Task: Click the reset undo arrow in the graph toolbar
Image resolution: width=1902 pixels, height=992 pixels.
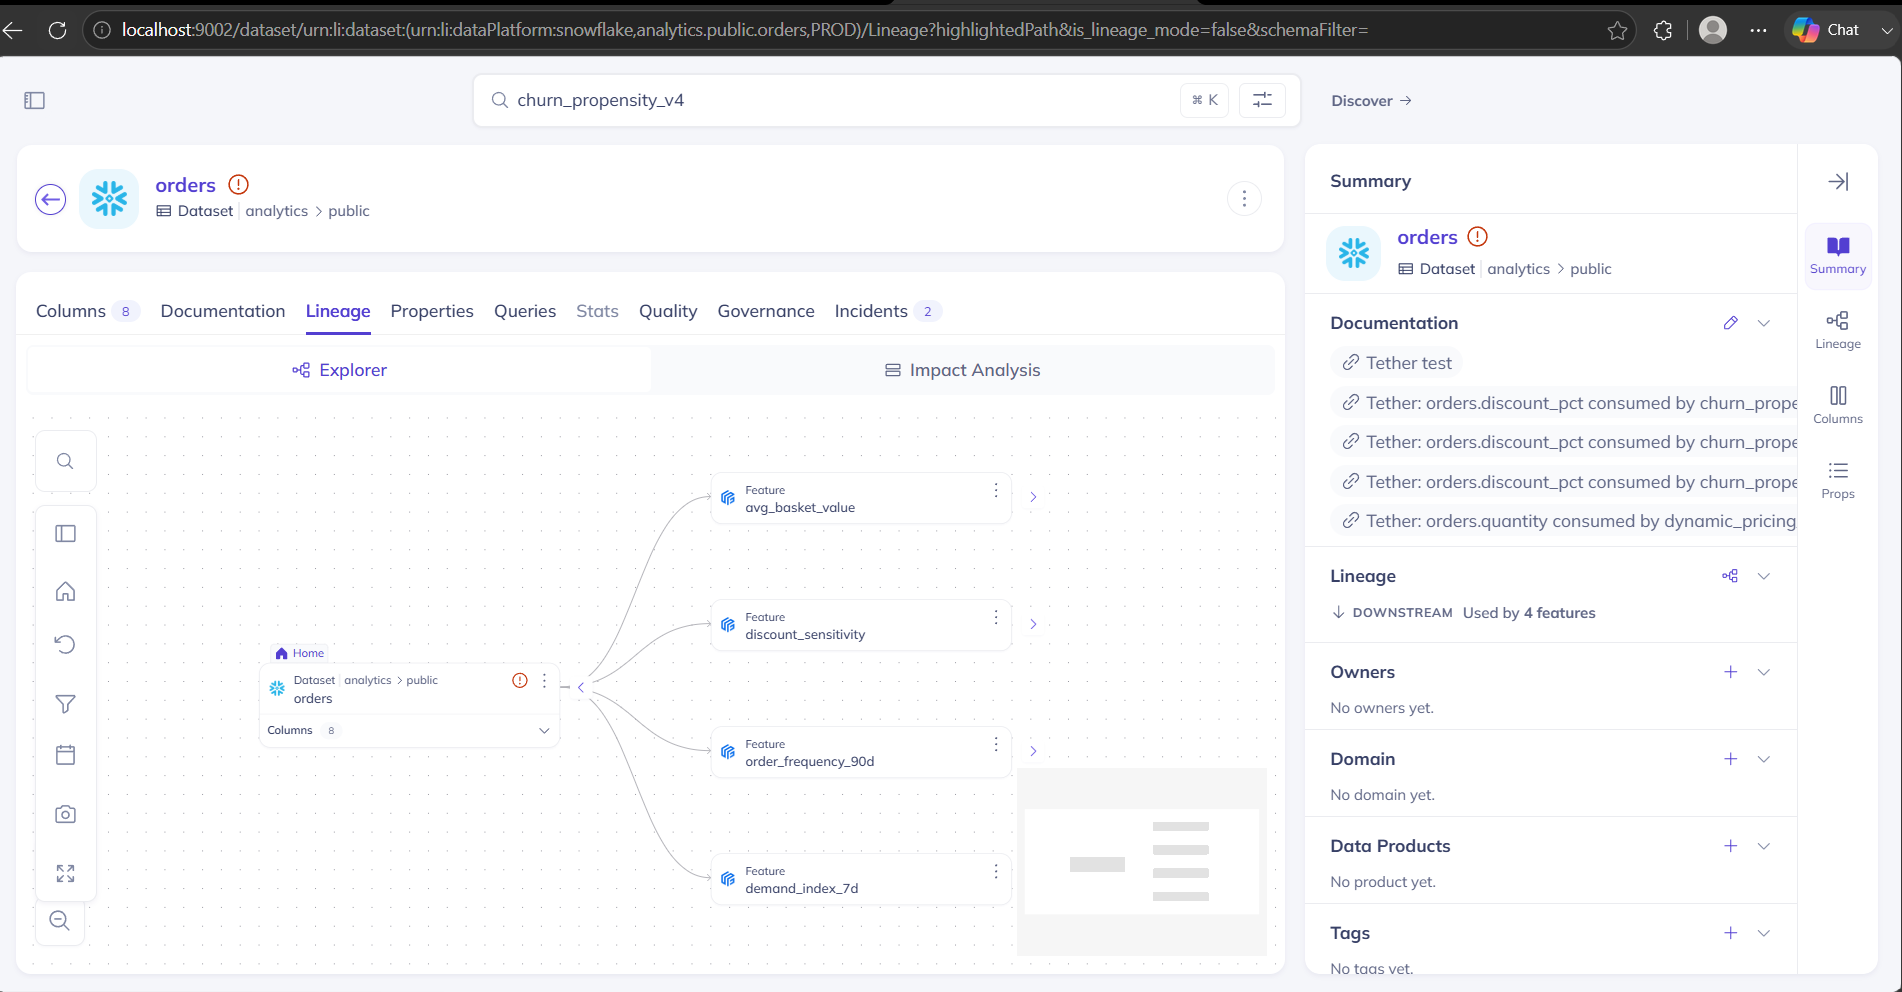Action: pos(65,644)
